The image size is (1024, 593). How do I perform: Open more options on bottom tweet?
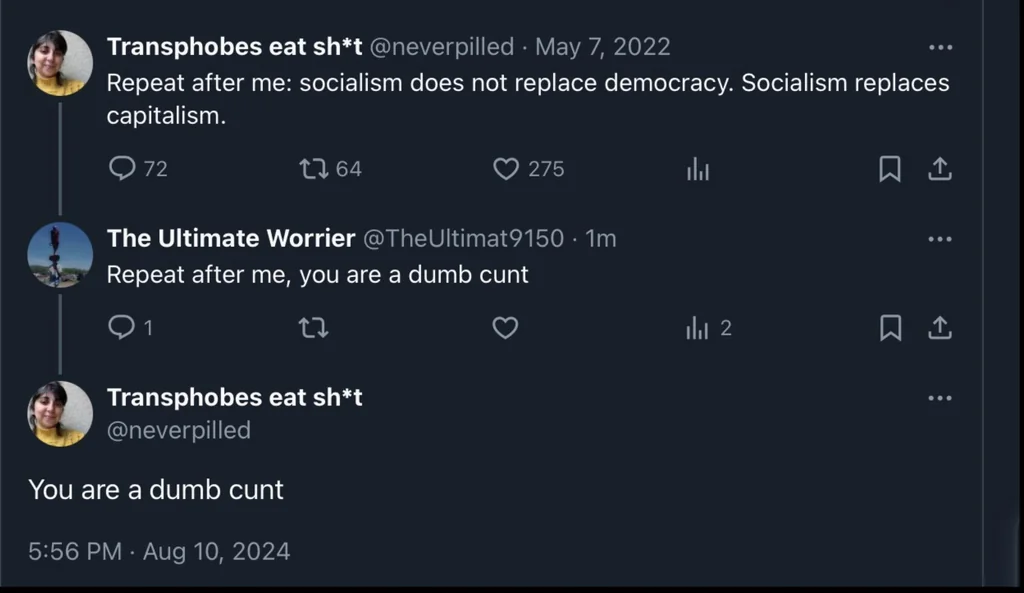tap(939, 398)
